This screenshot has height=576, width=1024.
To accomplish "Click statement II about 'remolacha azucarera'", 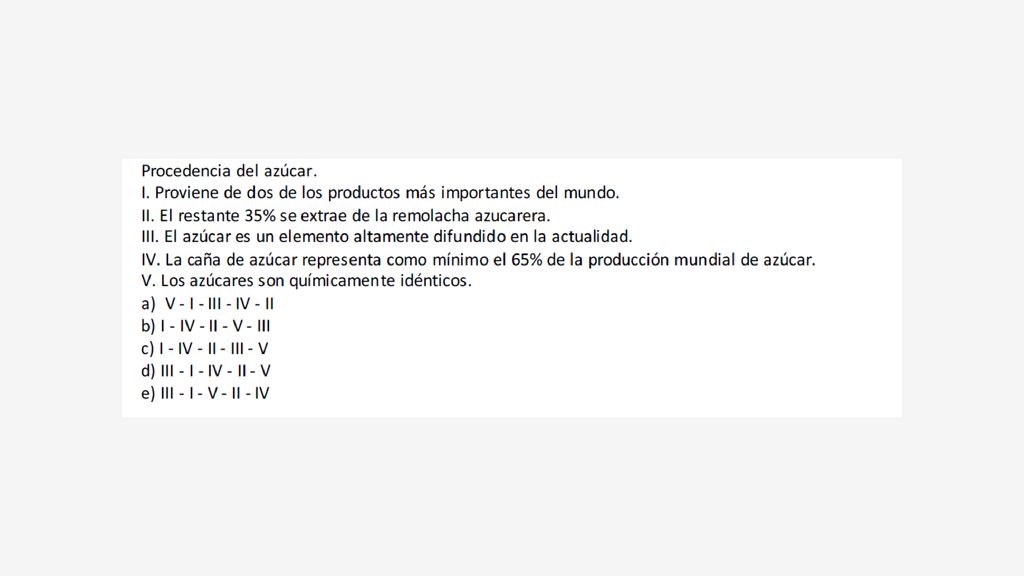I will point(345,216).
